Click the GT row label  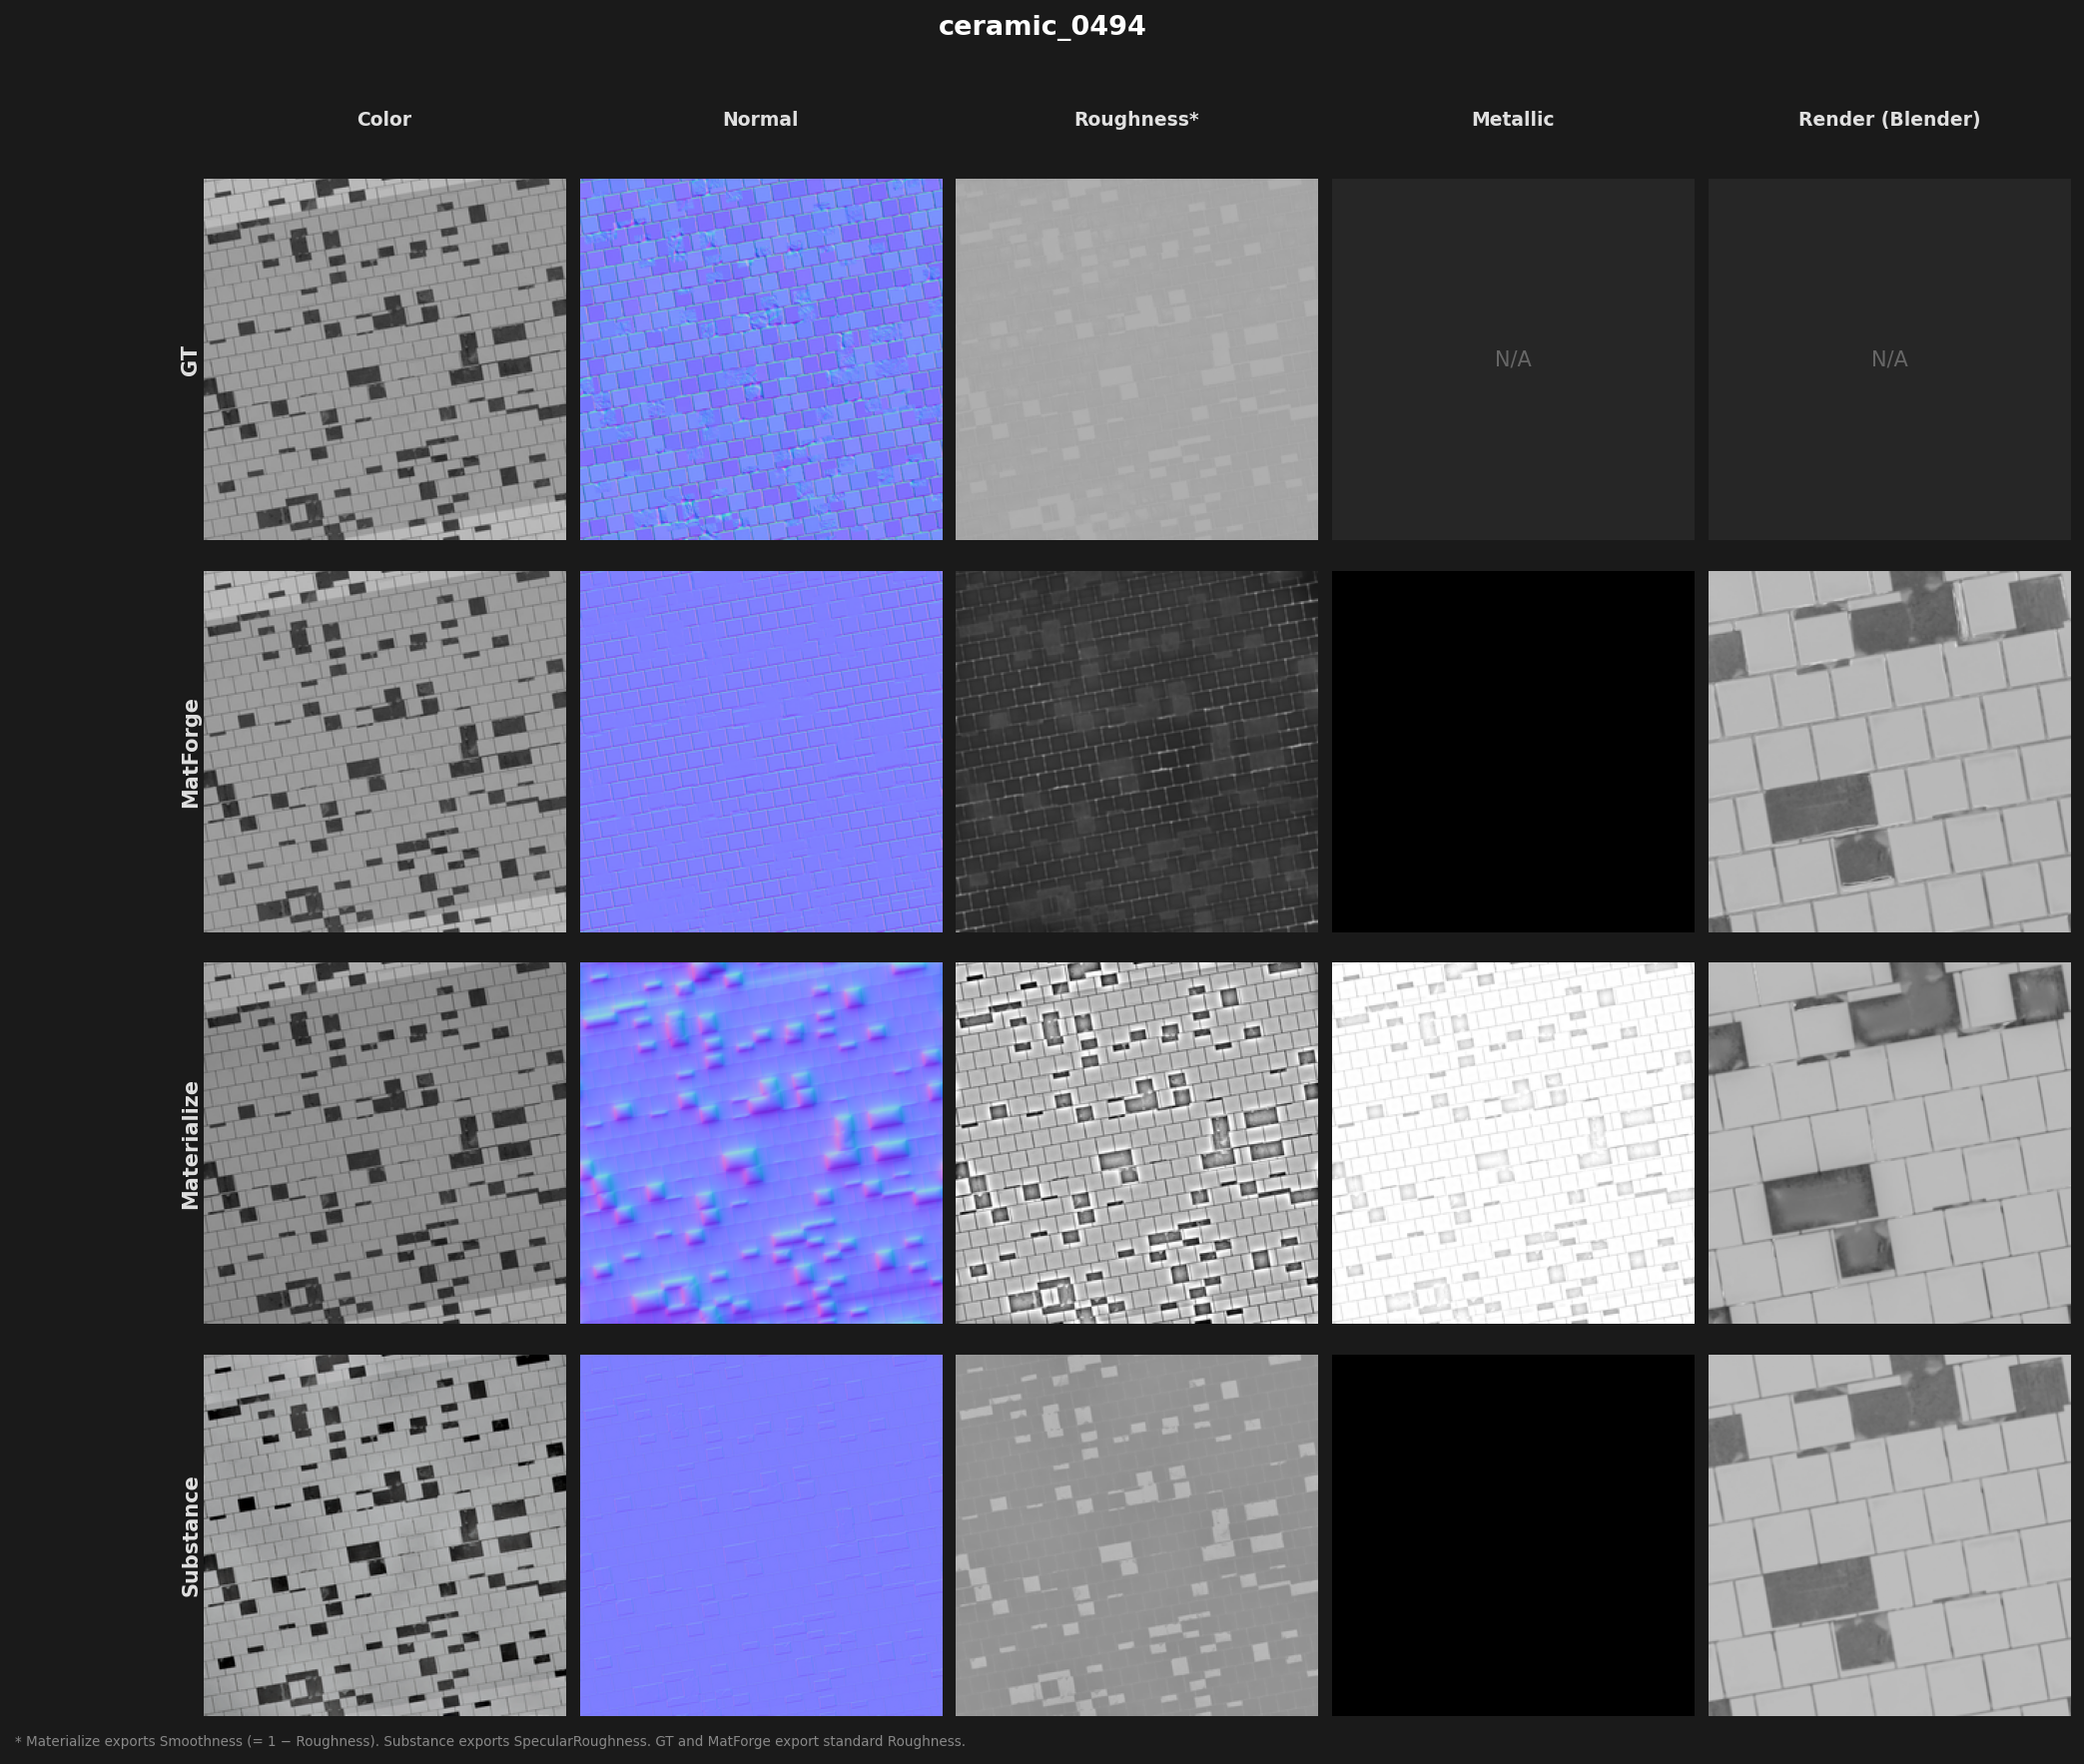(x=189, y=361)
